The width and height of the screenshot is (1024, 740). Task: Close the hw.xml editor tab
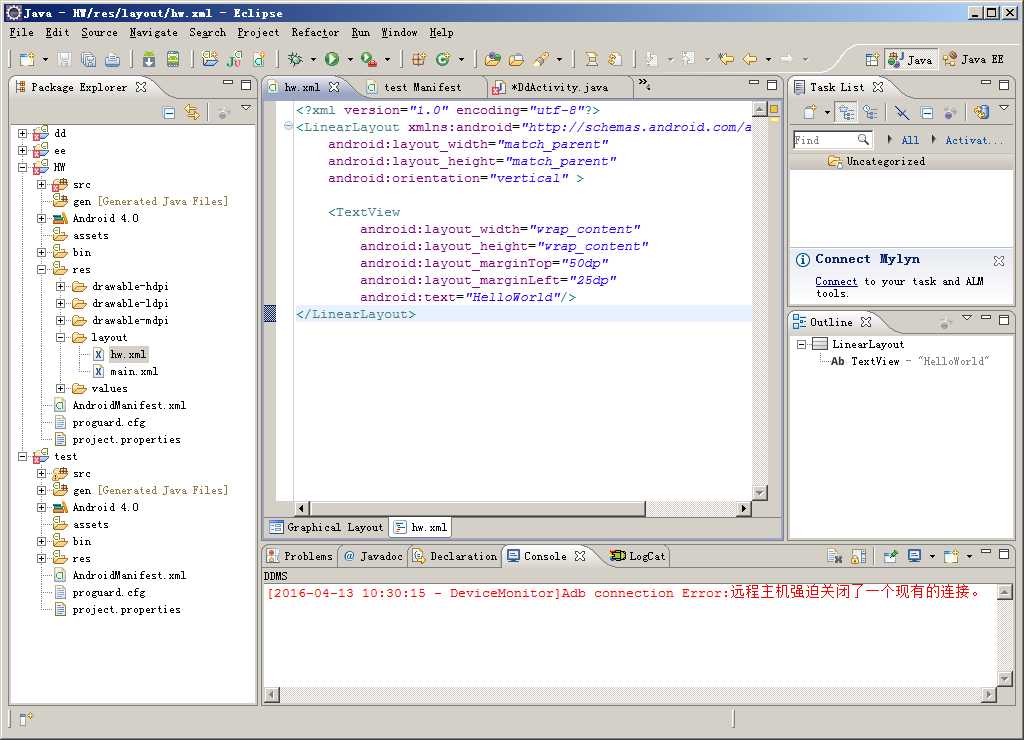pos(334,87)
